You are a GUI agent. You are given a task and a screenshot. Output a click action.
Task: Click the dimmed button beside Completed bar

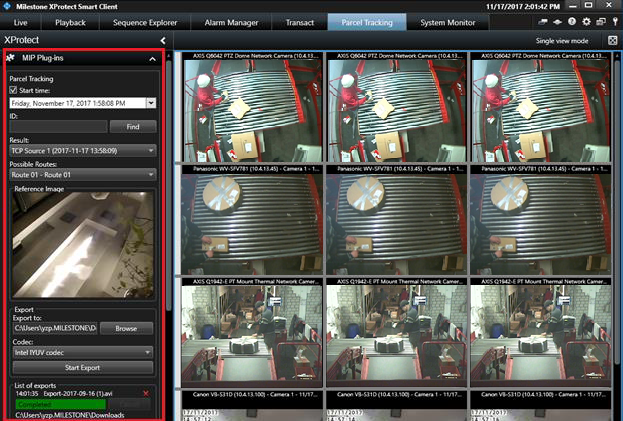(130, 404)
